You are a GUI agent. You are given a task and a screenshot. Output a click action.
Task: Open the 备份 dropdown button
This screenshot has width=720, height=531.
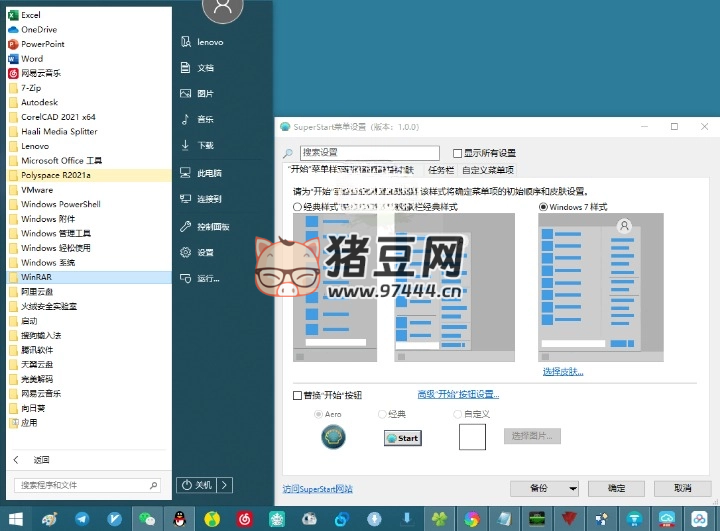pos(545,488)
